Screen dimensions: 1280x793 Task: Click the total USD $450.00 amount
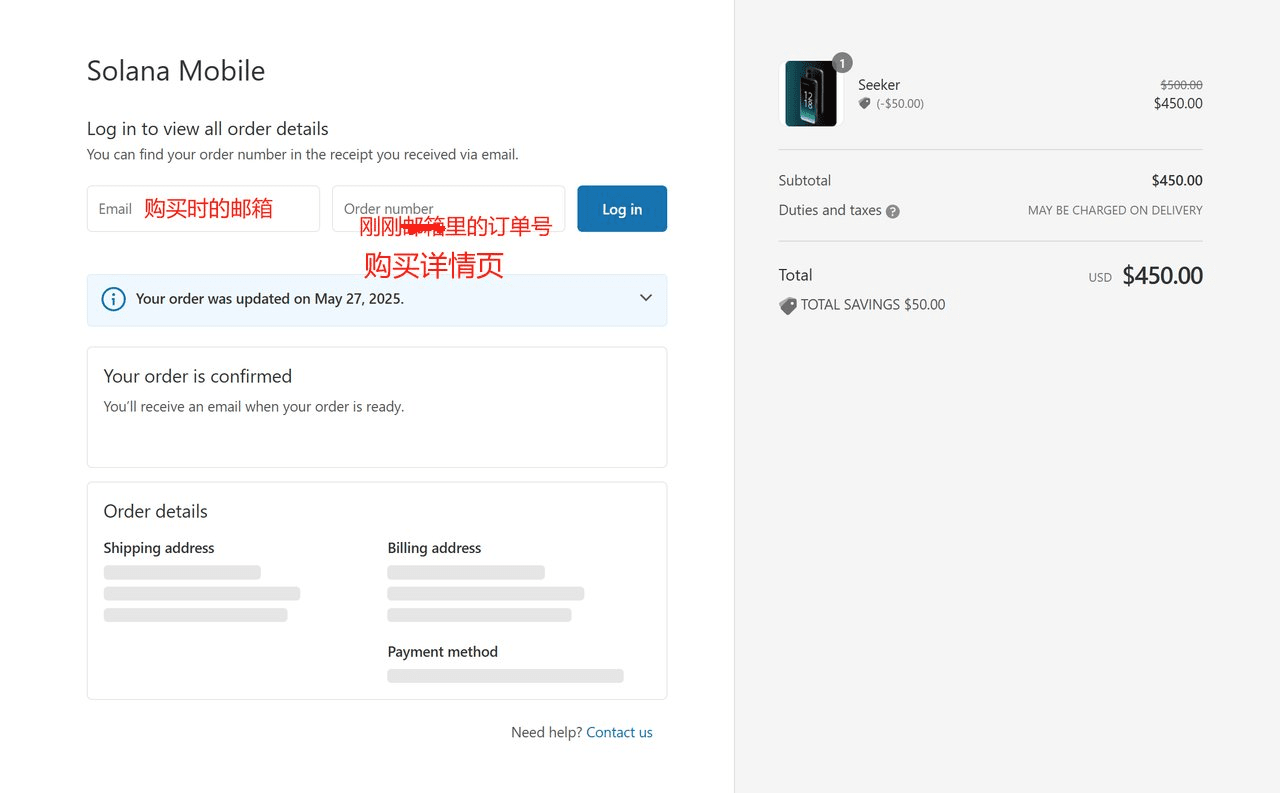point(1162,276)
